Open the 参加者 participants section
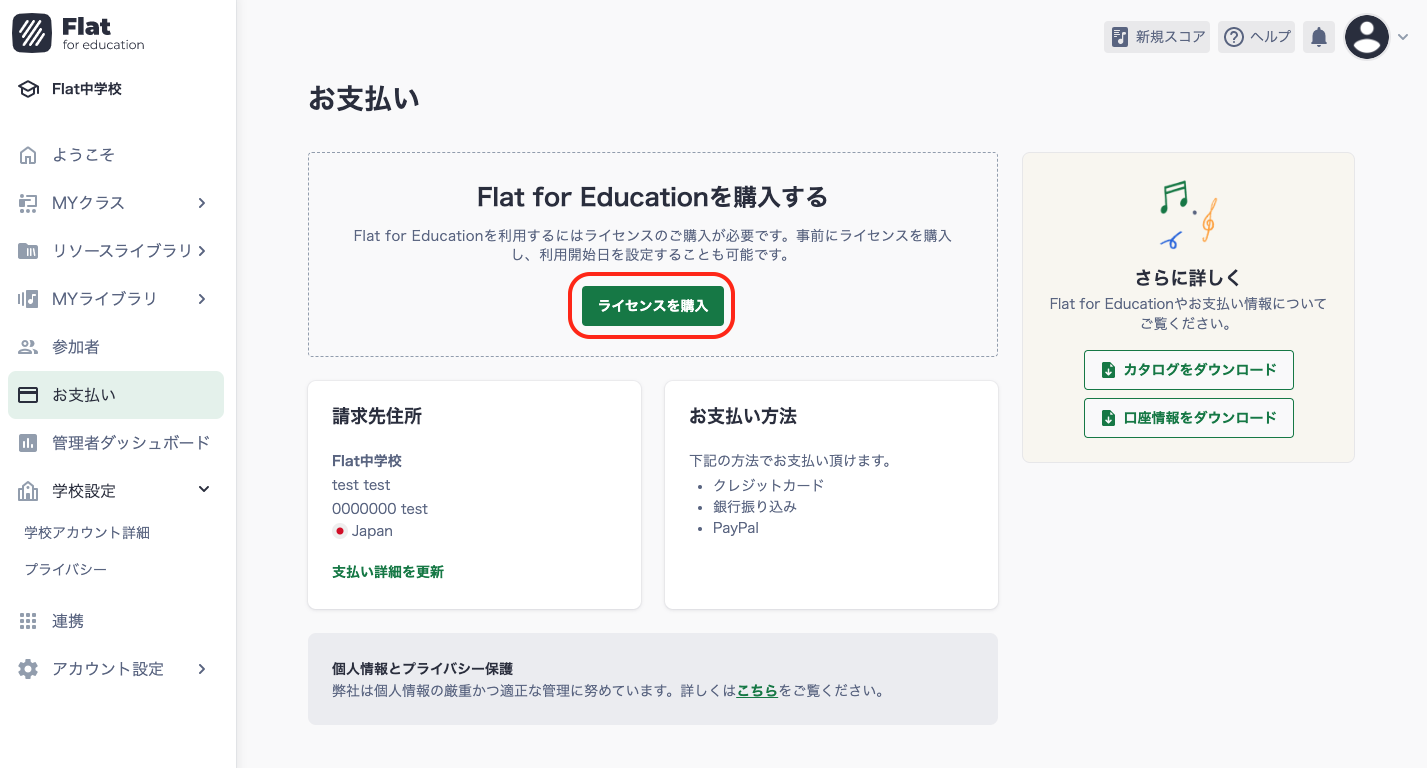Image resolution: width=1427 pixels, height=768 pixels. pos(75,346)
